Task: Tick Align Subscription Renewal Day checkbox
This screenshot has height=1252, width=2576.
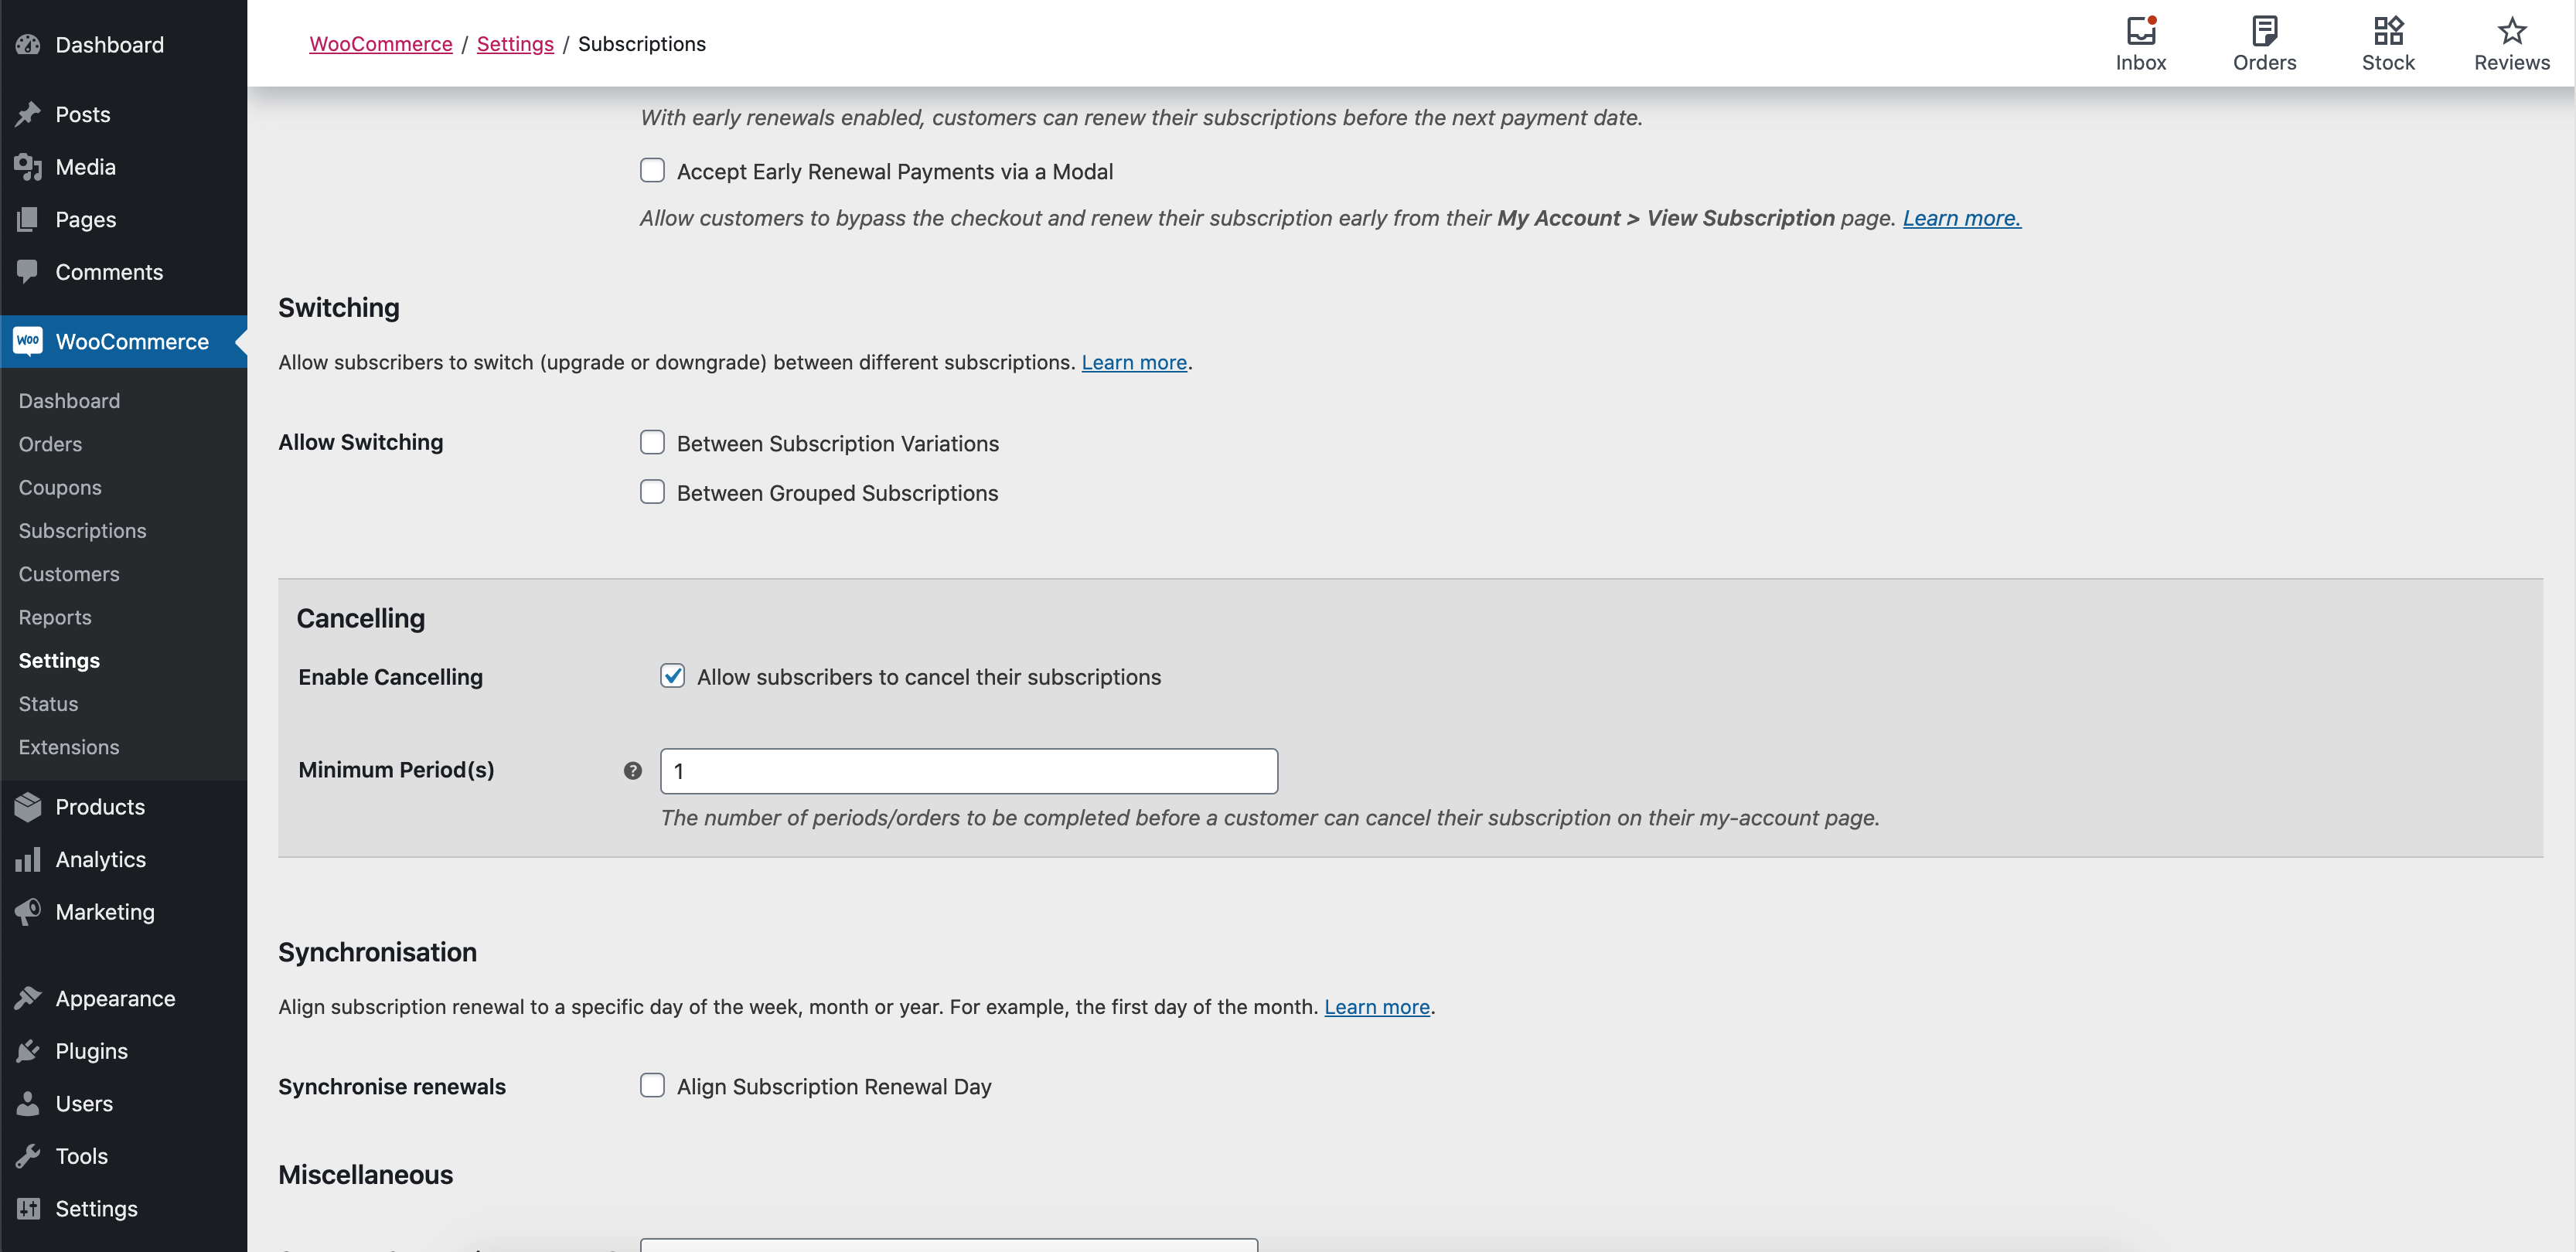Action: click(652, 1085)
